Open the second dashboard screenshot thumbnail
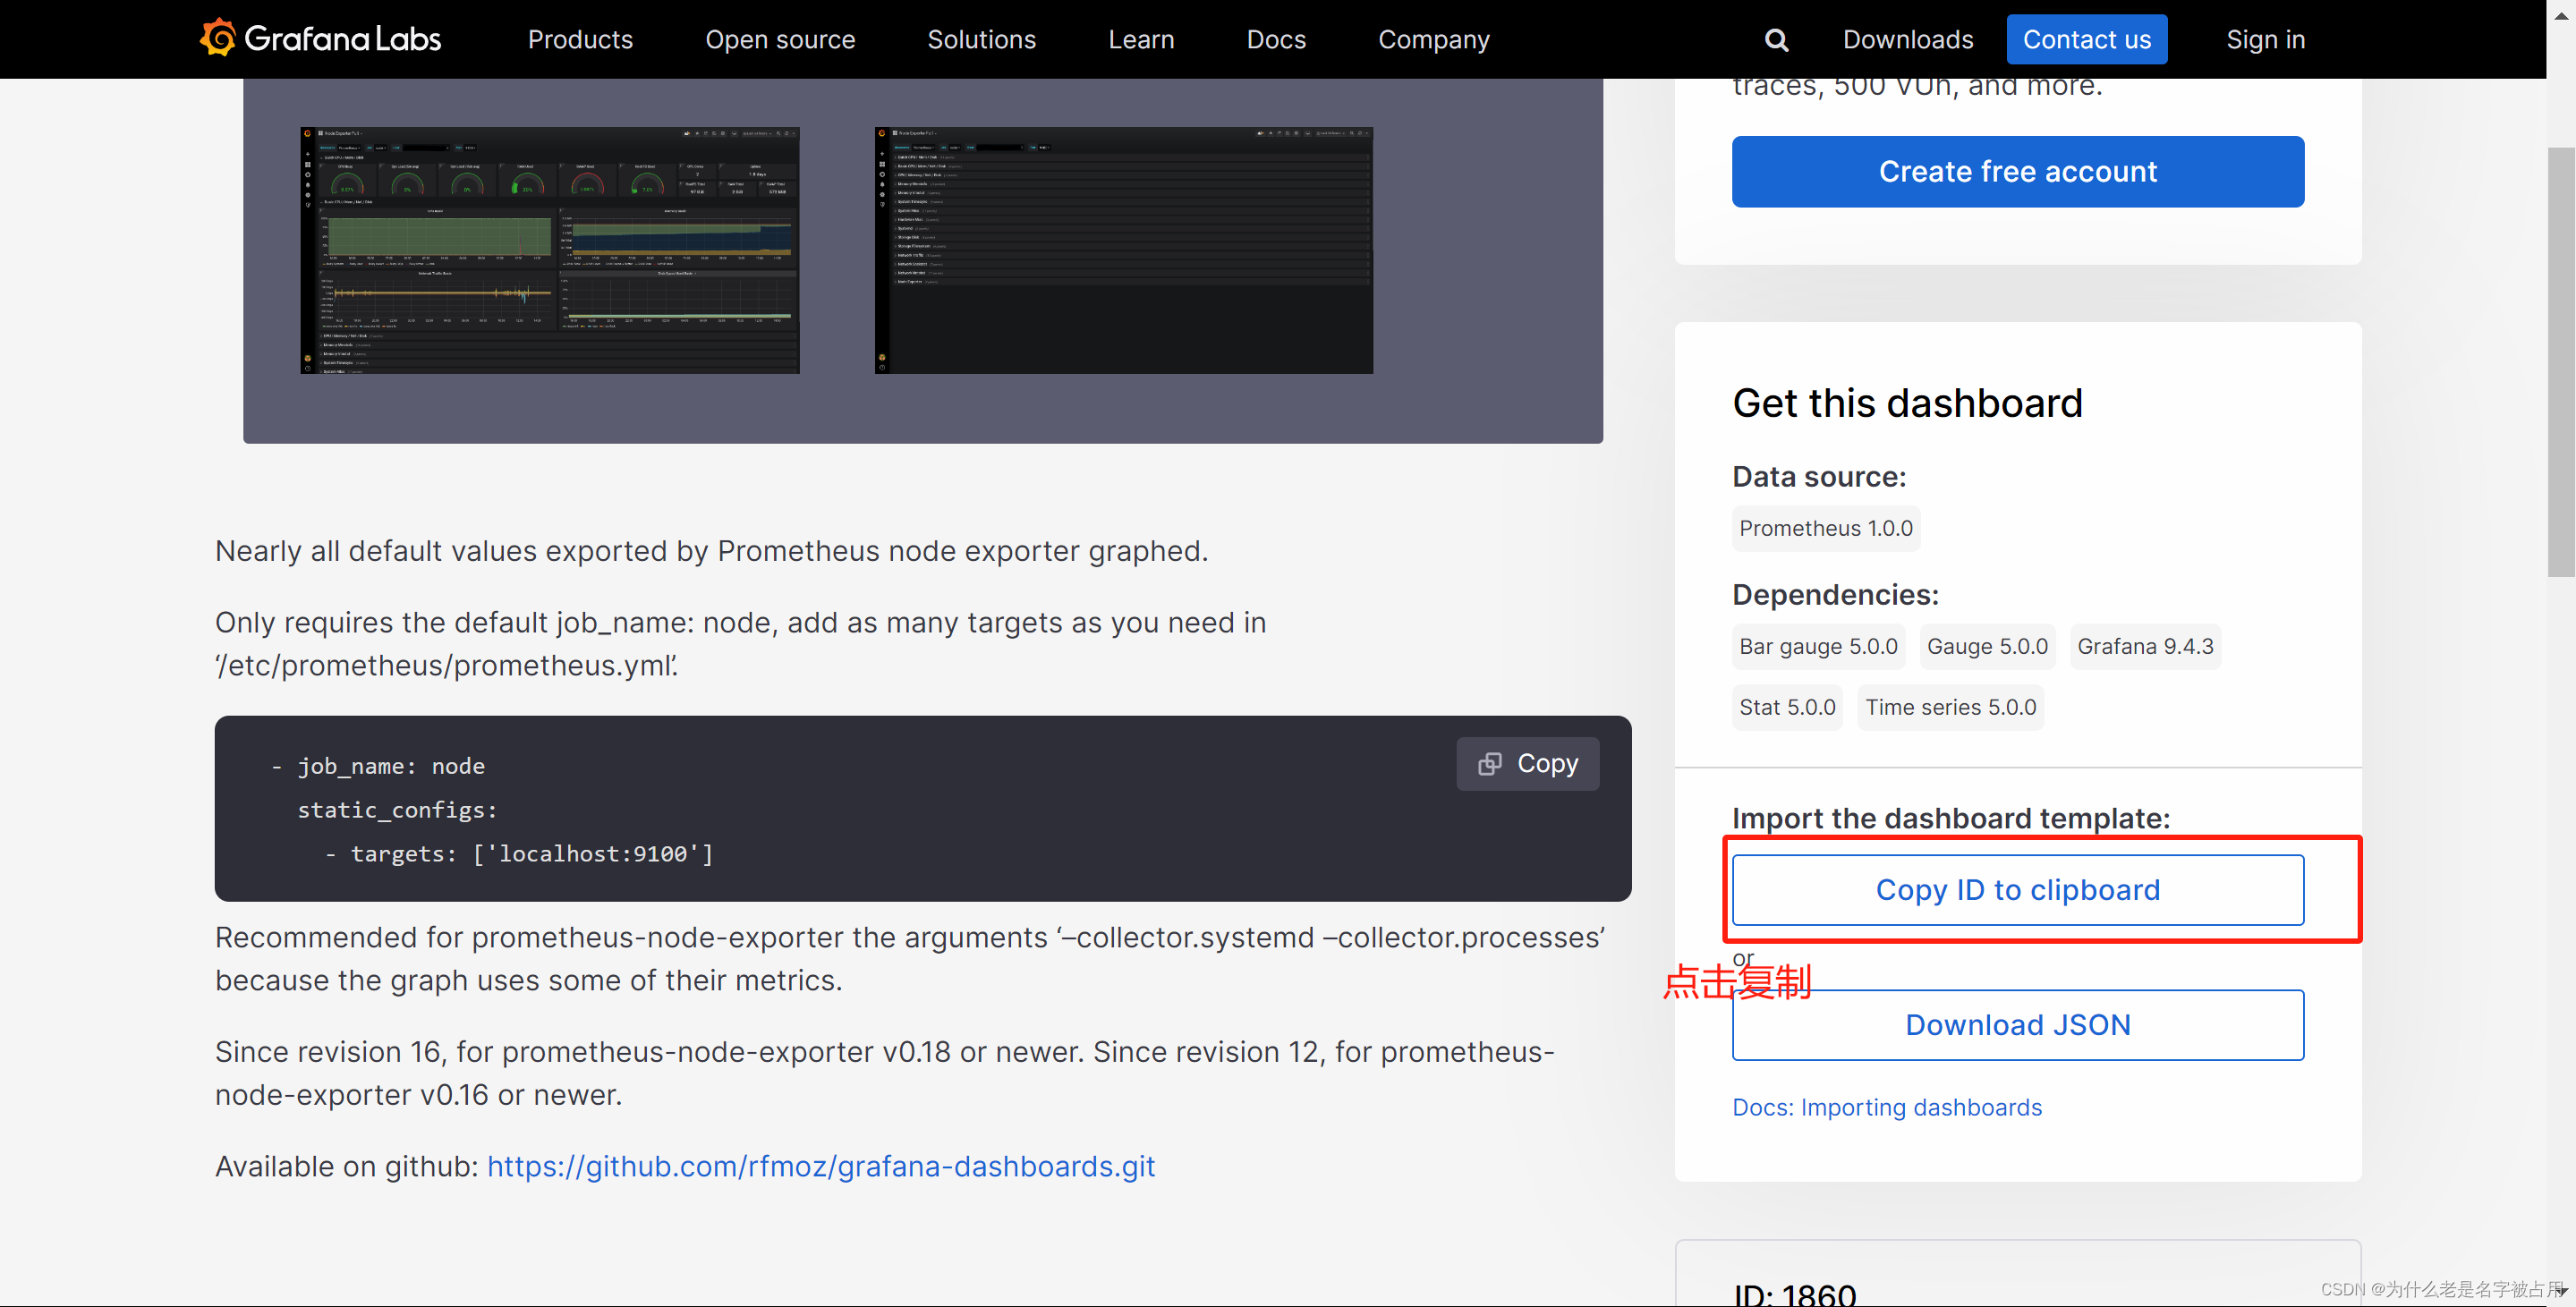 click(1124, 250)
